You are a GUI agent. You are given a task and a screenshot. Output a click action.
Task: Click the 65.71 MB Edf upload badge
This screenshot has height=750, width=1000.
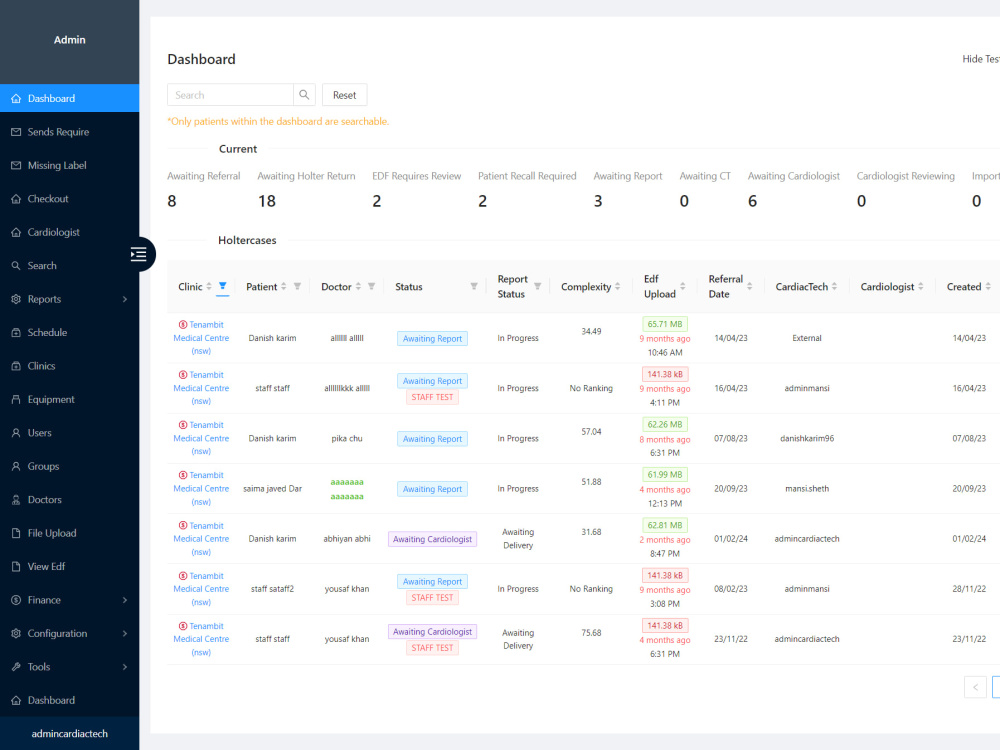click(665, 324)
